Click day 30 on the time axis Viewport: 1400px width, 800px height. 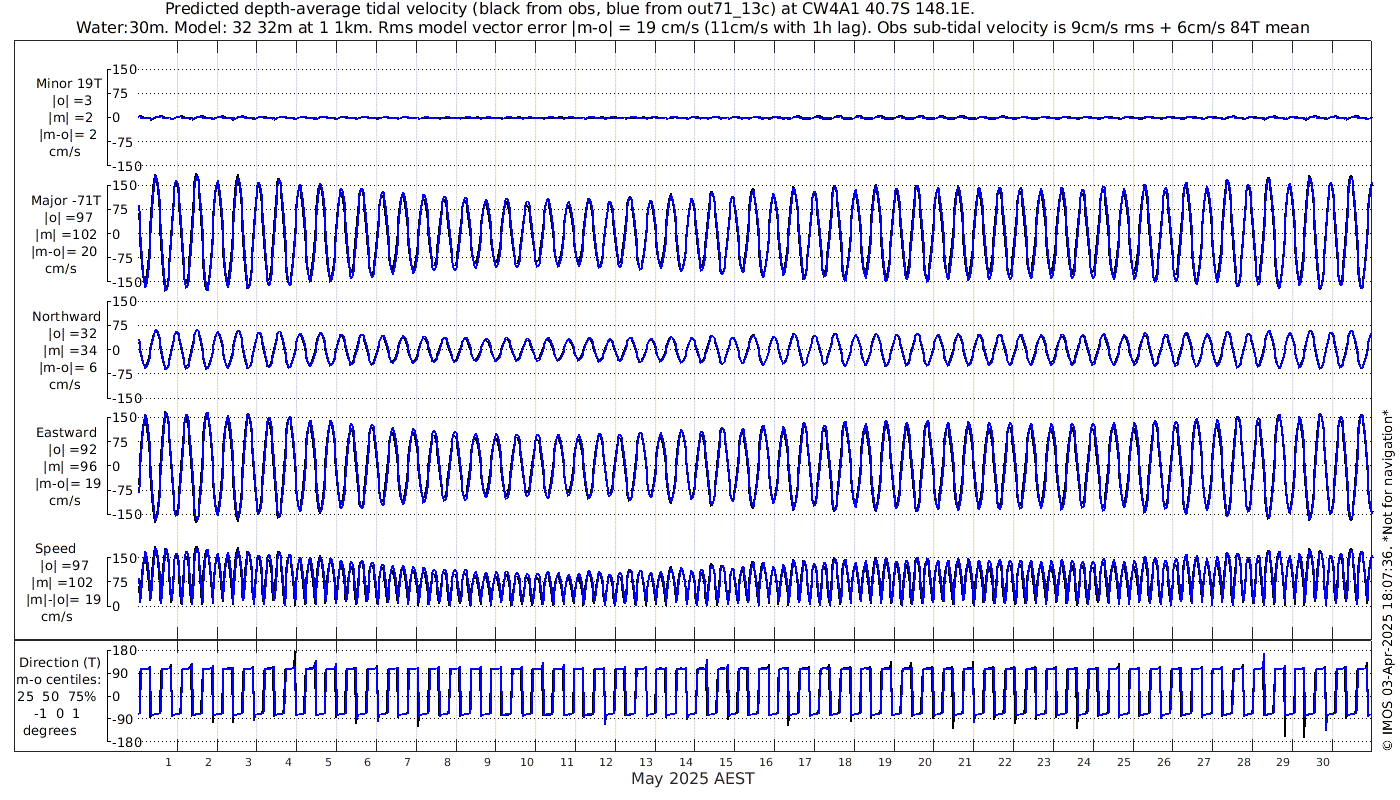point(1323,762)
